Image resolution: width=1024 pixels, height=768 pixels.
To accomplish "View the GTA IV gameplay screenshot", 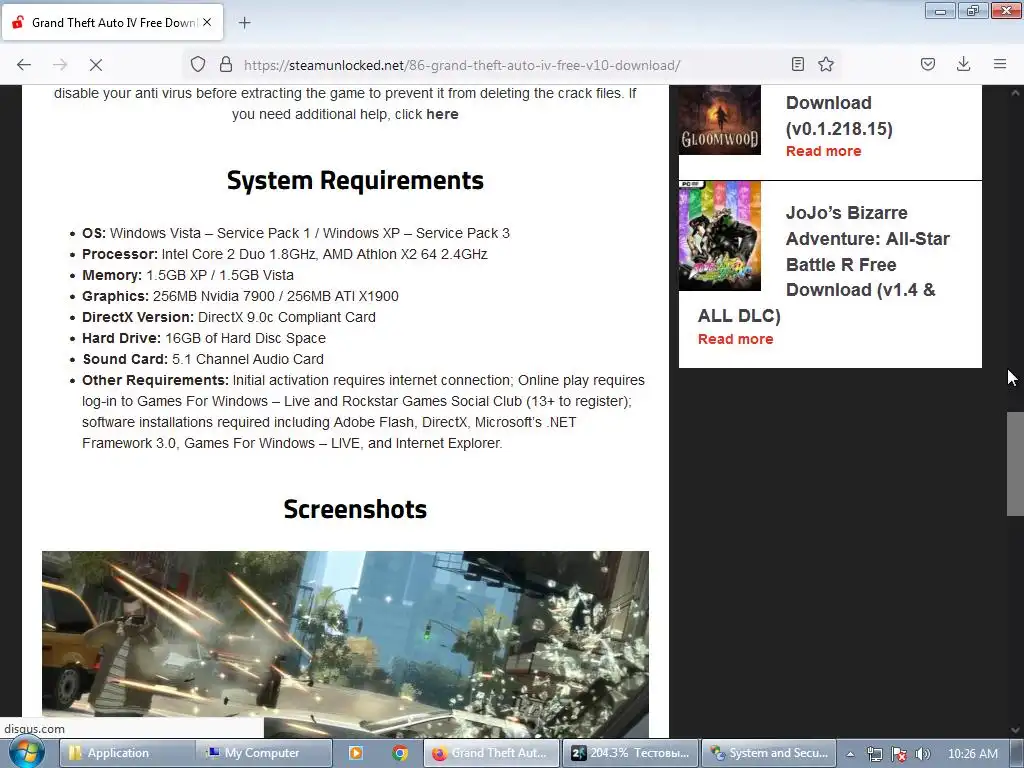I will point(345,644).
